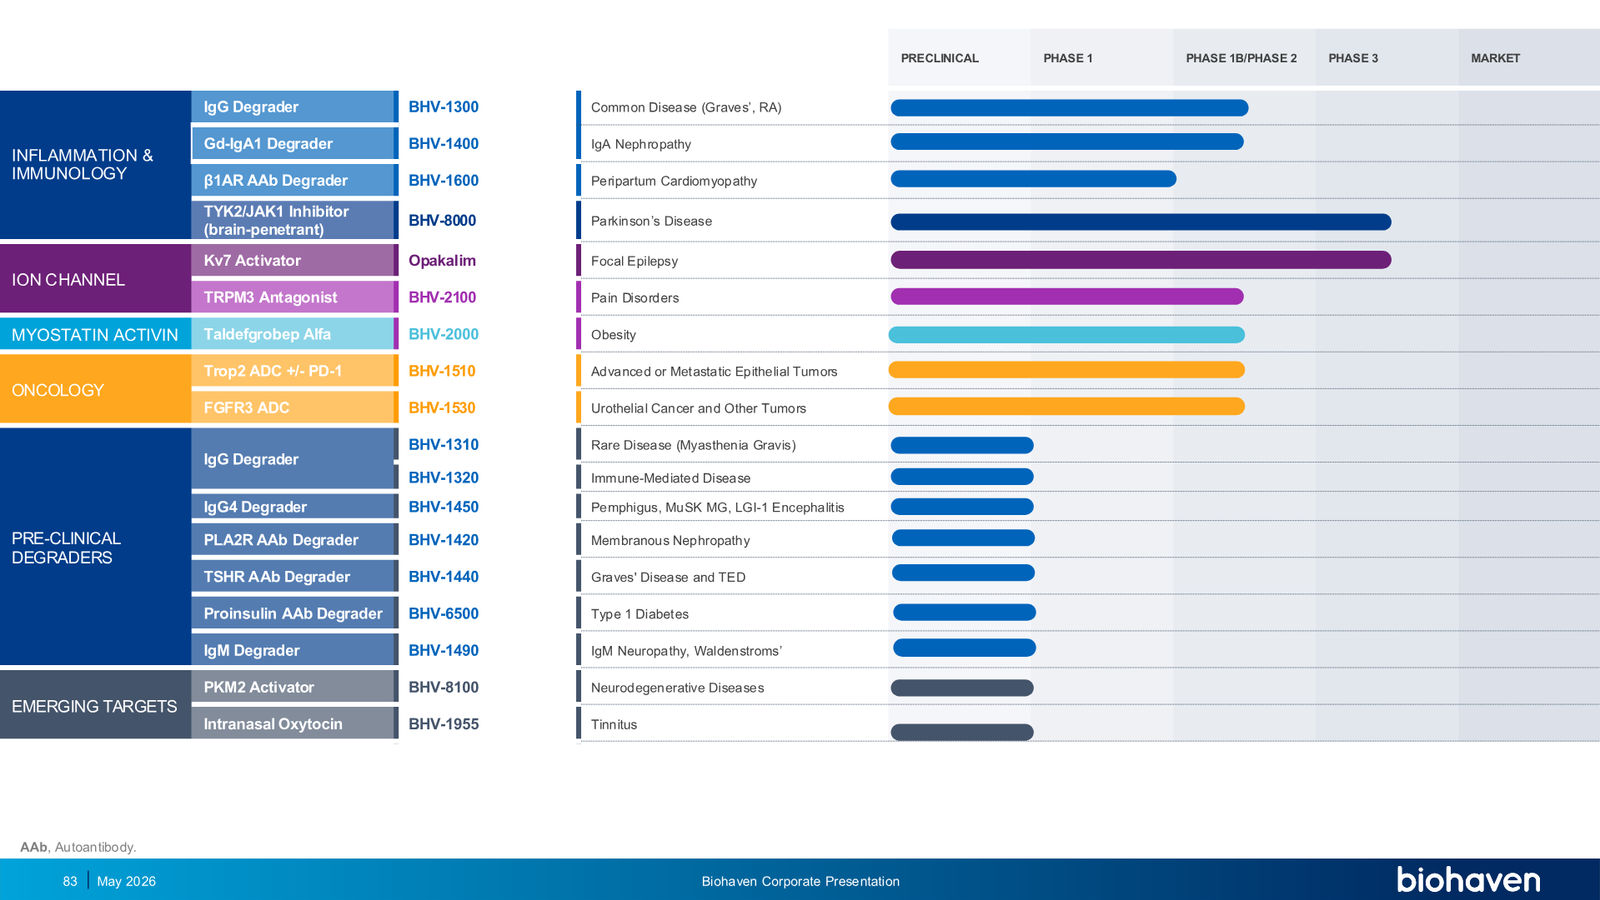1600x900 pixels.
Task: Click the BHV-6500 compound code
Action: pyautogui.click(x=443, y=614)
